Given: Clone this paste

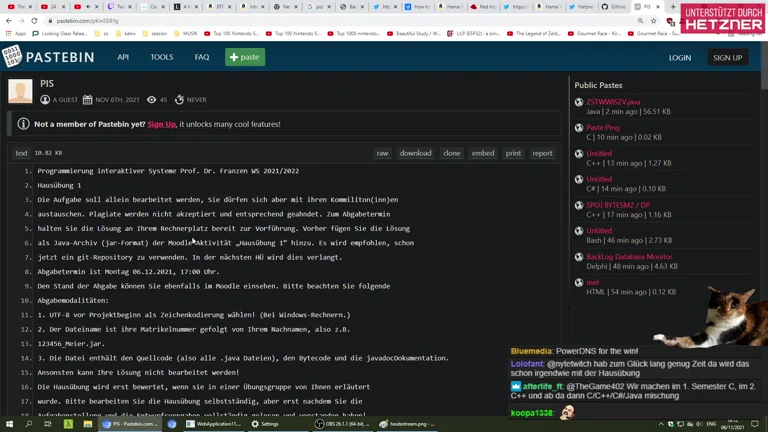Looking at the screenshot, I should [451, 153].
